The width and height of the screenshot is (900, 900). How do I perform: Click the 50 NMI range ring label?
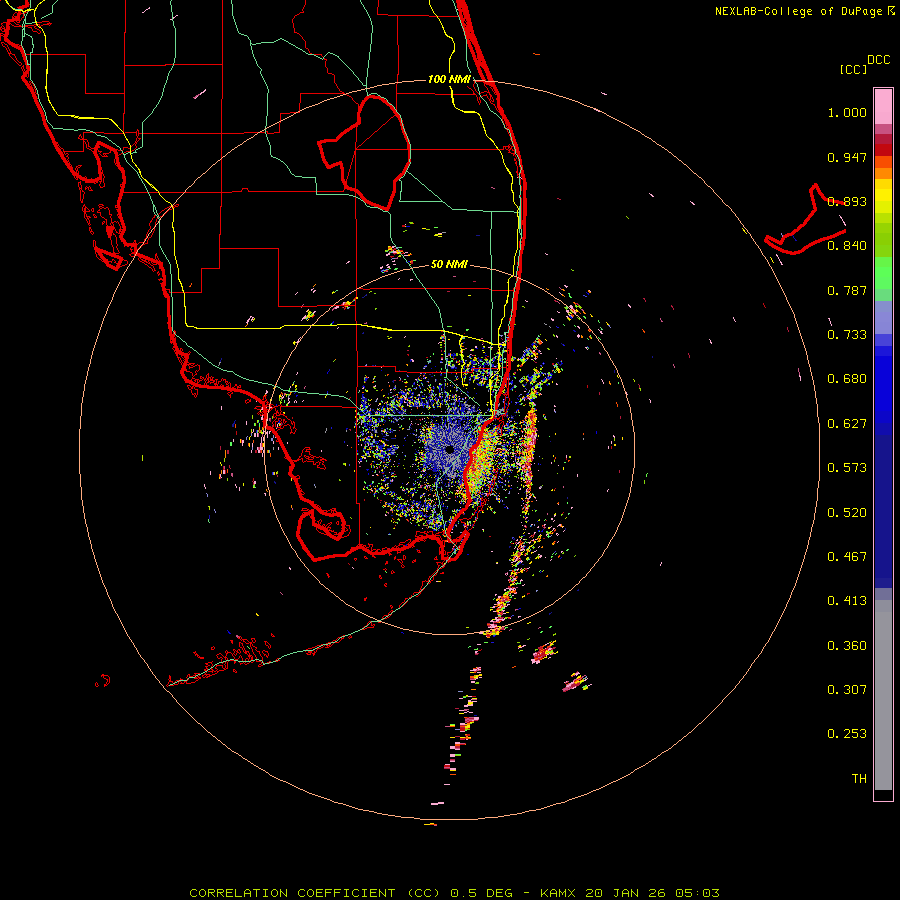[449, 264]
